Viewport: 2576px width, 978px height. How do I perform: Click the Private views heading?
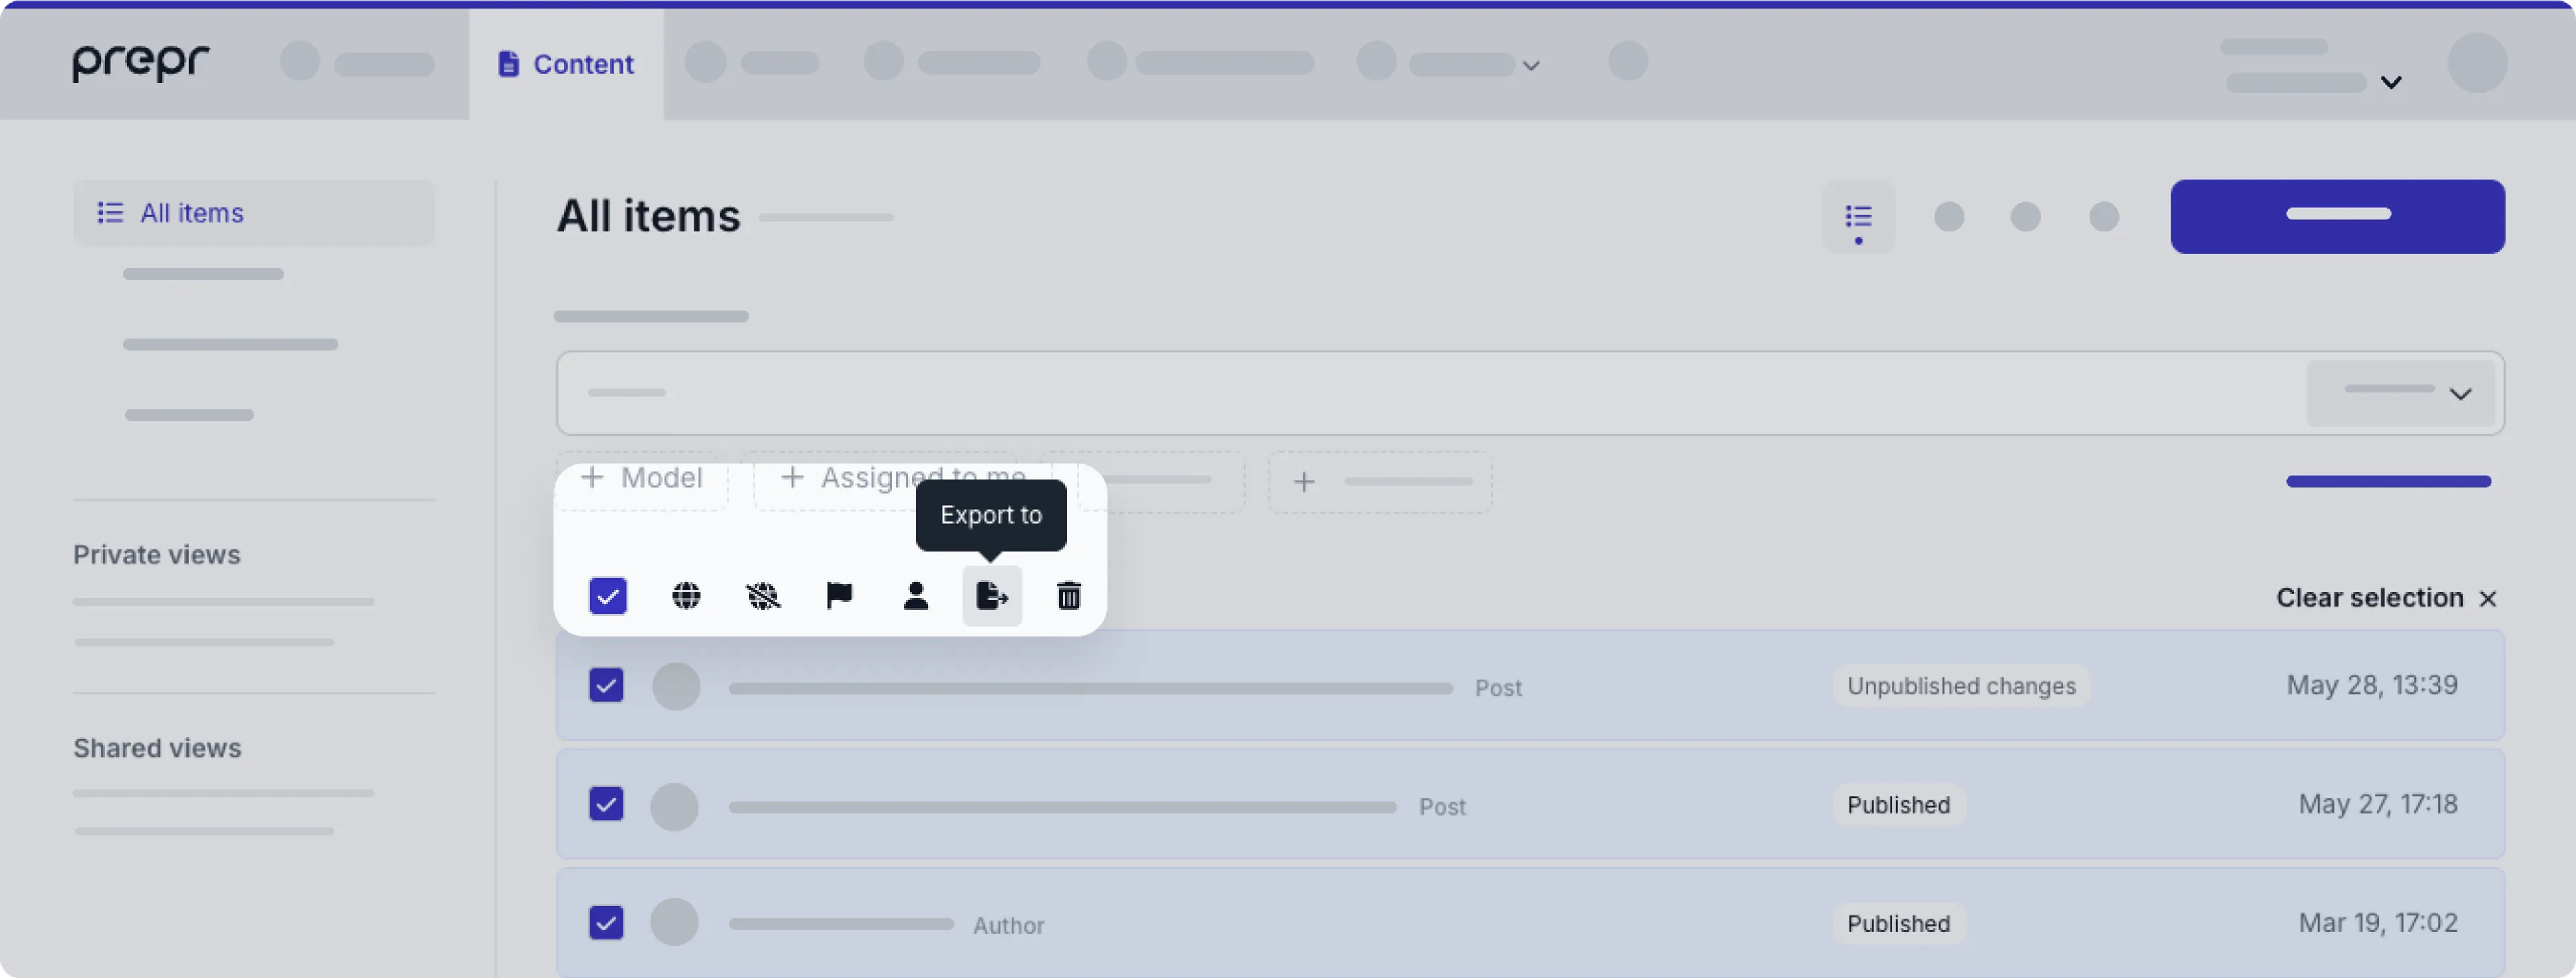coord(157,555)
